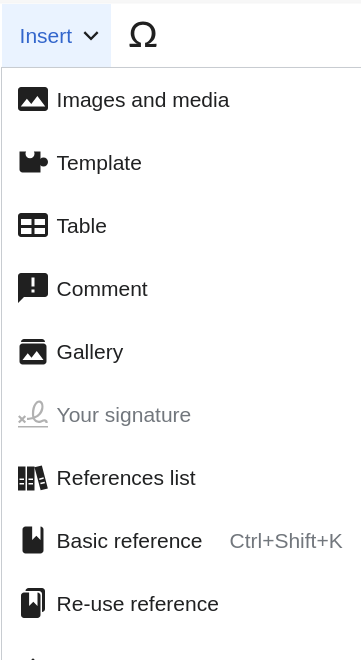The height and width of the screenshot is (660, 361).
Task: Click the Template puzzle piece icon
Action: click(33, 162)
